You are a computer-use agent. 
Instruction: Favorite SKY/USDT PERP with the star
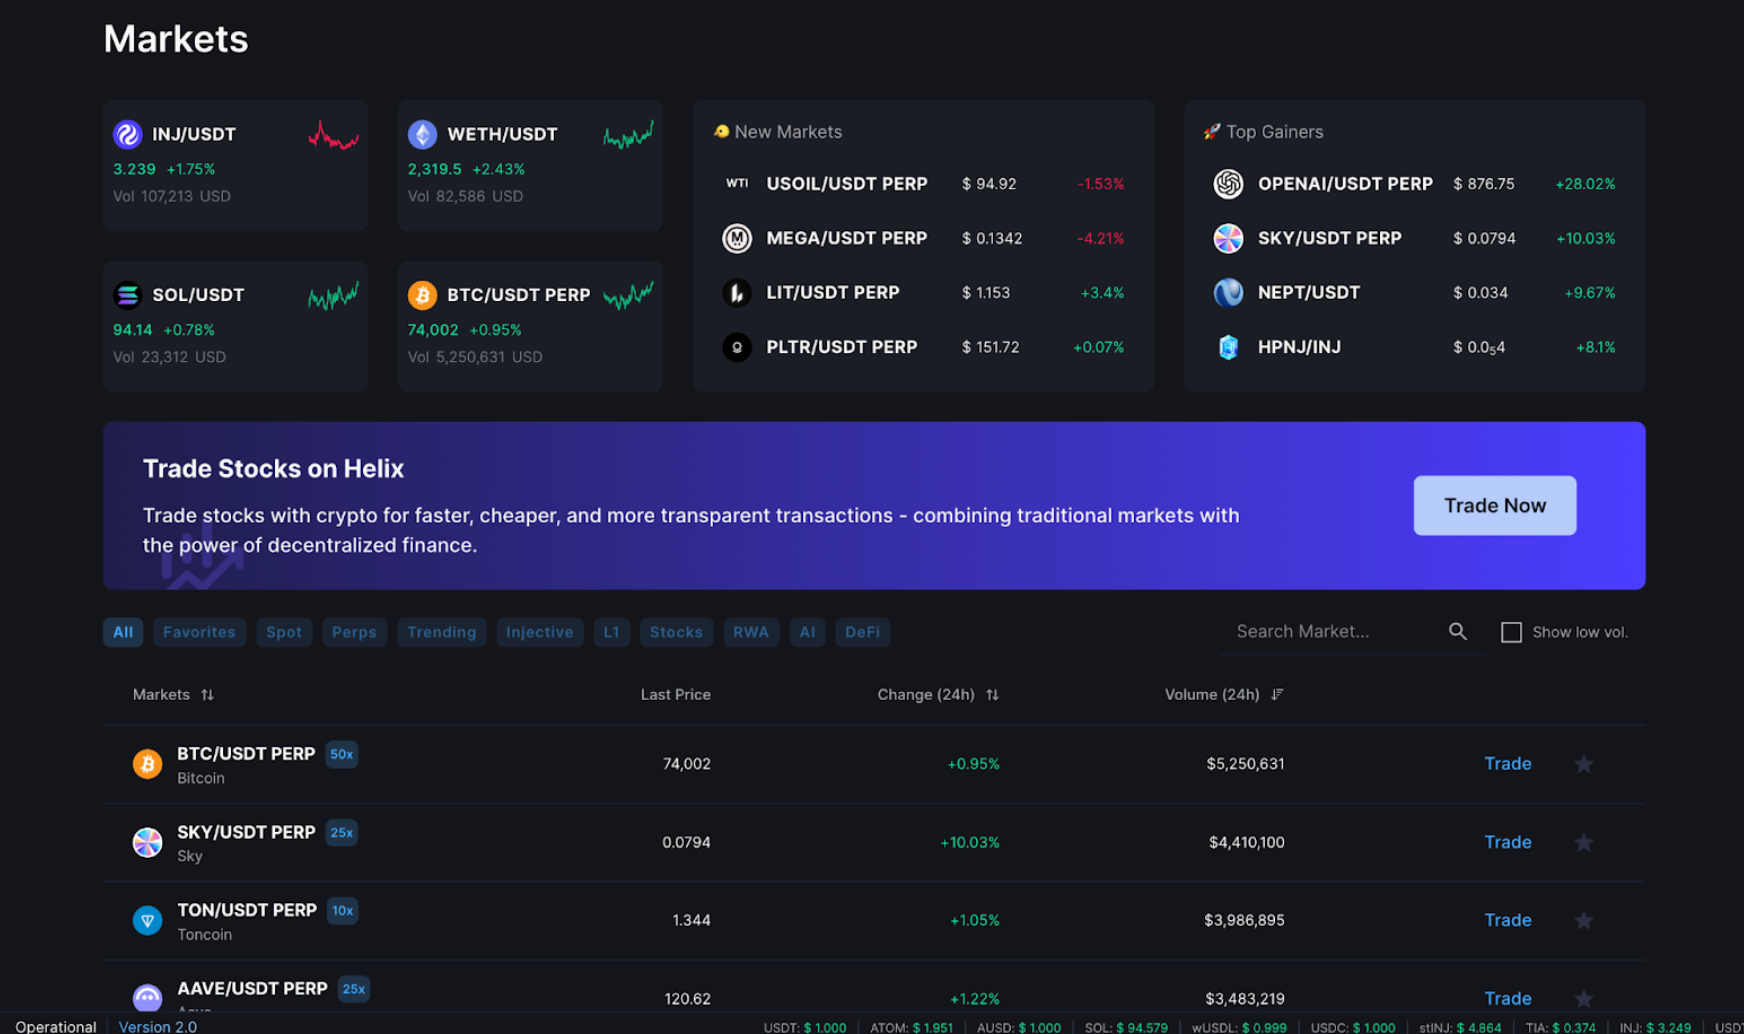click(1584, 842)
